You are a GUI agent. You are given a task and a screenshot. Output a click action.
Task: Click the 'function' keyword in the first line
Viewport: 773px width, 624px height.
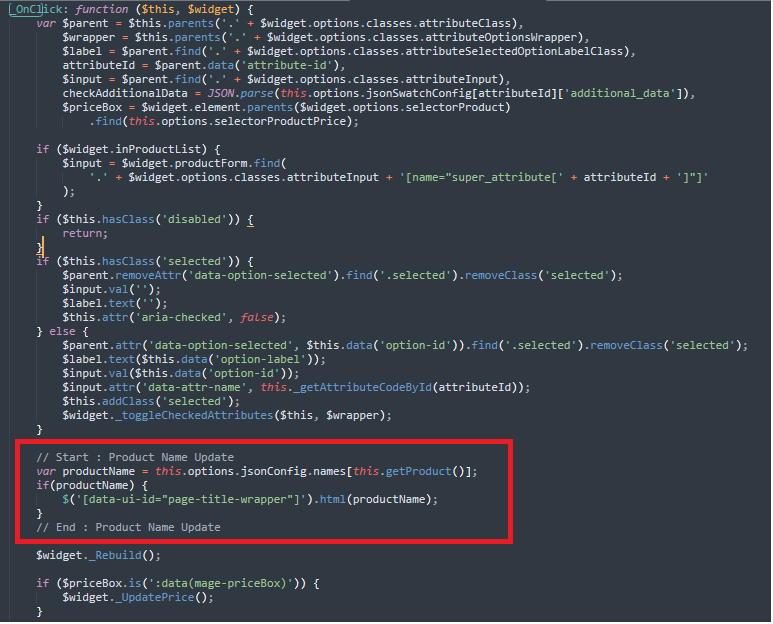[x=102, y=9]
